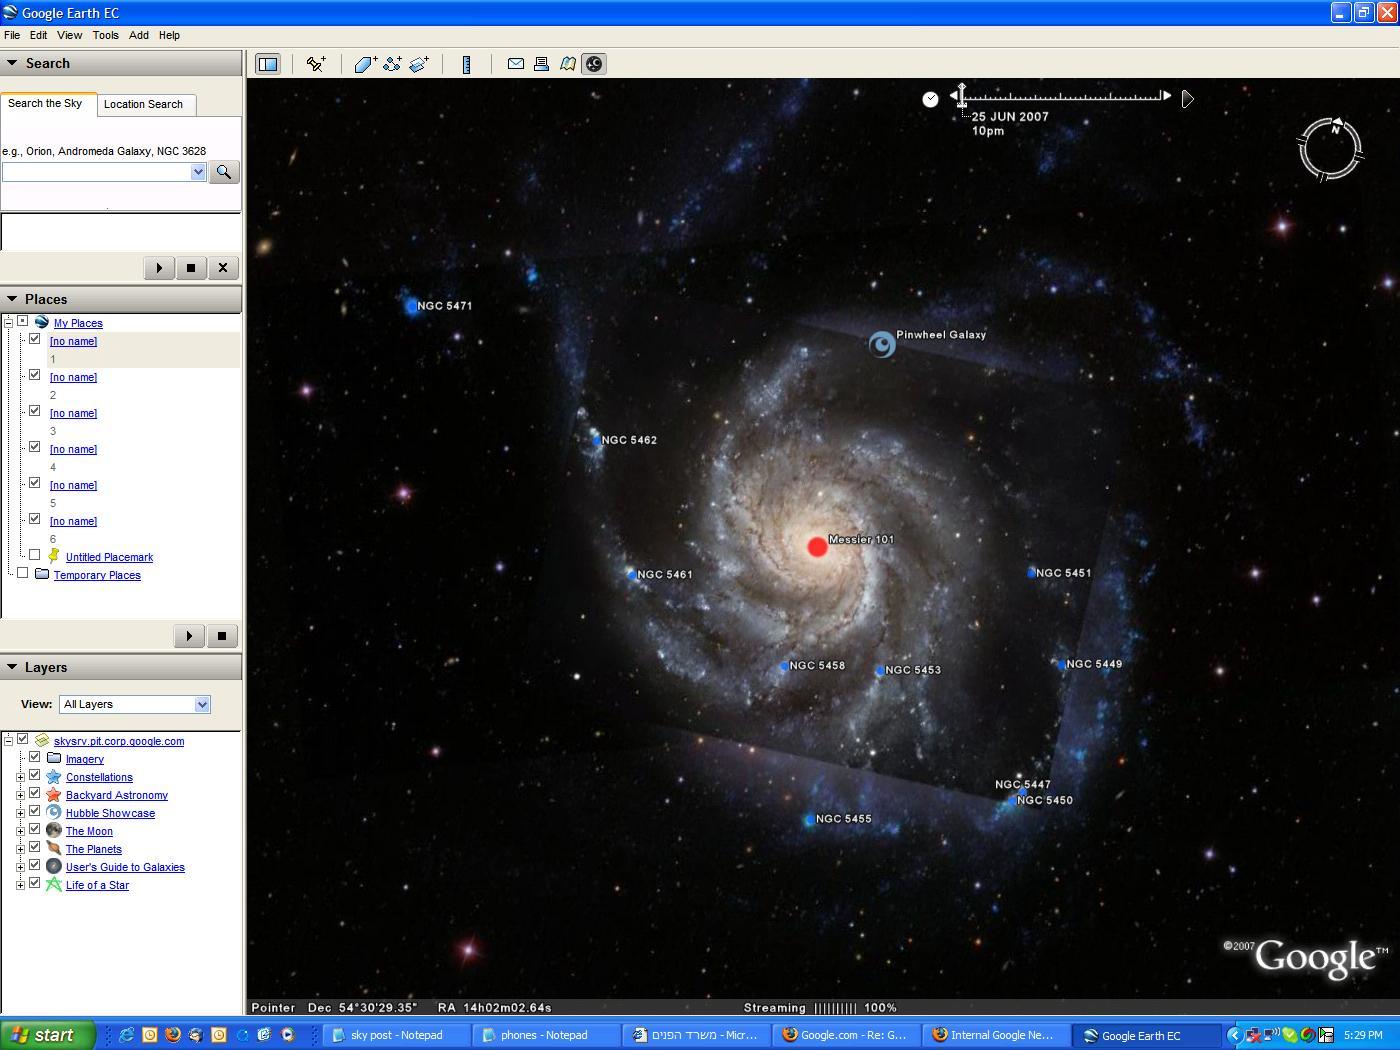This screenshot has width=1400, height=1050.
Task: Select the ruler measurement tool
Action: click(466, 64)
